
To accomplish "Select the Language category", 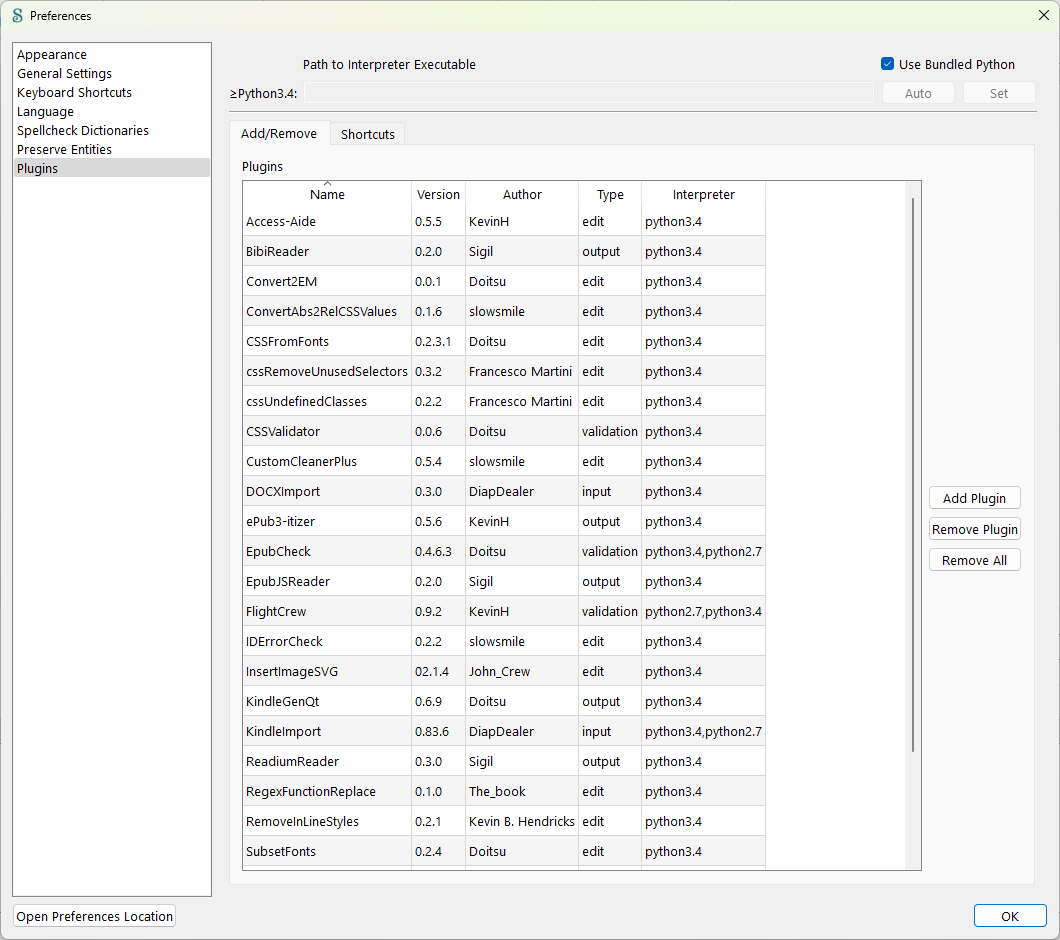I will pyautogui.click(x=112, y=112).
